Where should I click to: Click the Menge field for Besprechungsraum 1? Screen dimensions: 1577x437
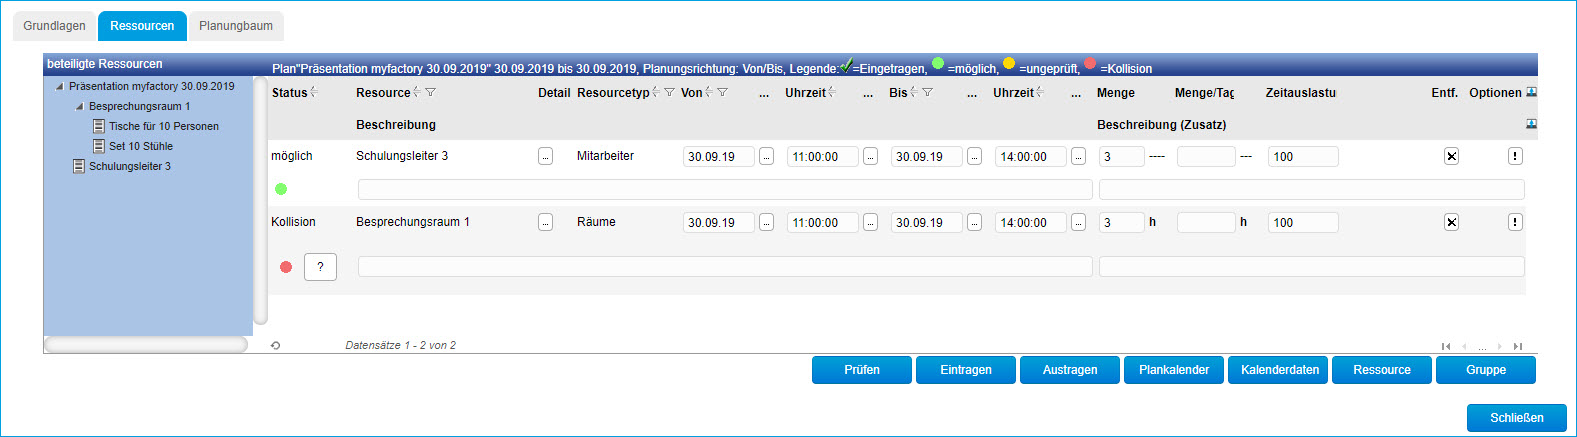tap(1122, 223)
